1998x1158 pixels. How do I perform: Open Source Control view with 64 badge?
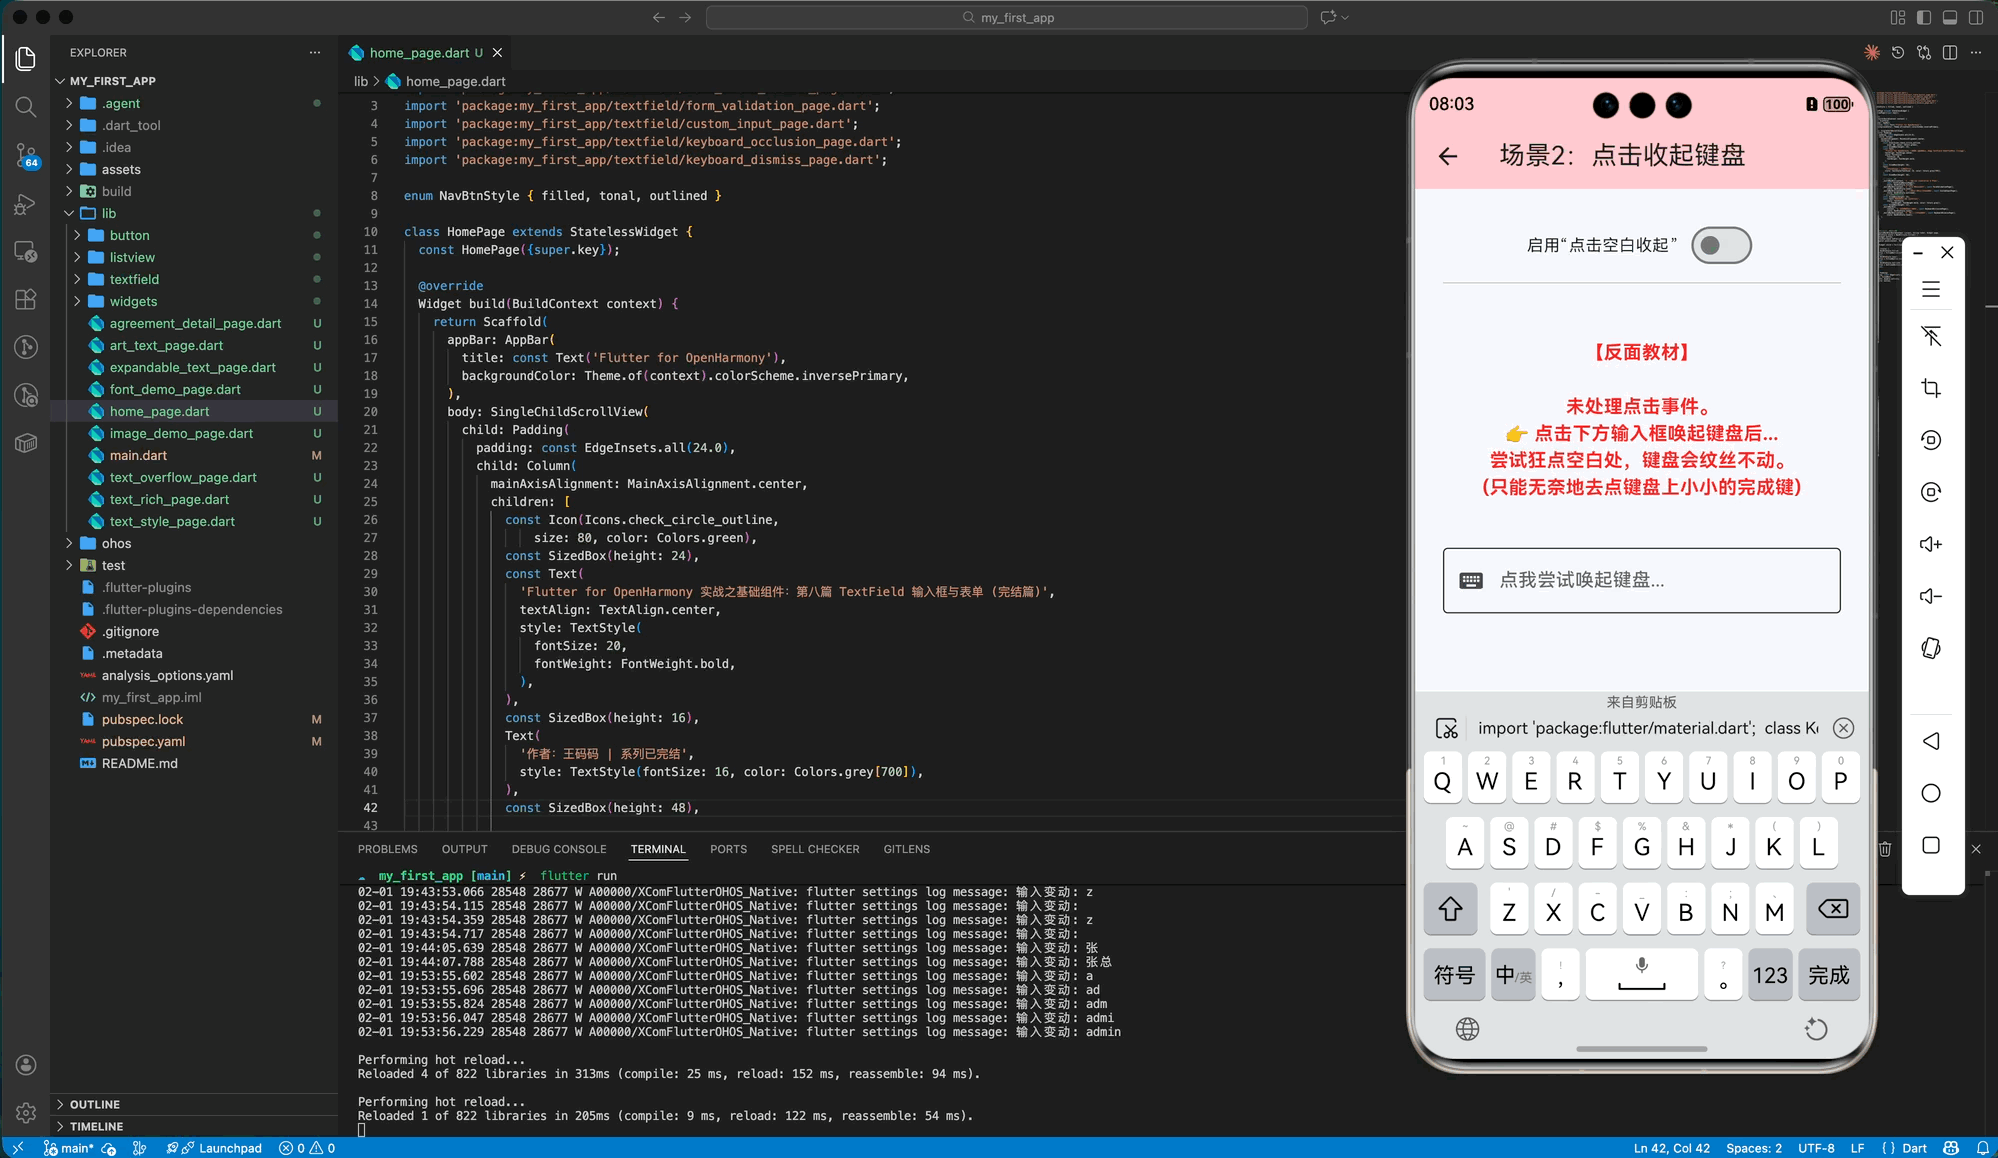[x=26, y=154]
